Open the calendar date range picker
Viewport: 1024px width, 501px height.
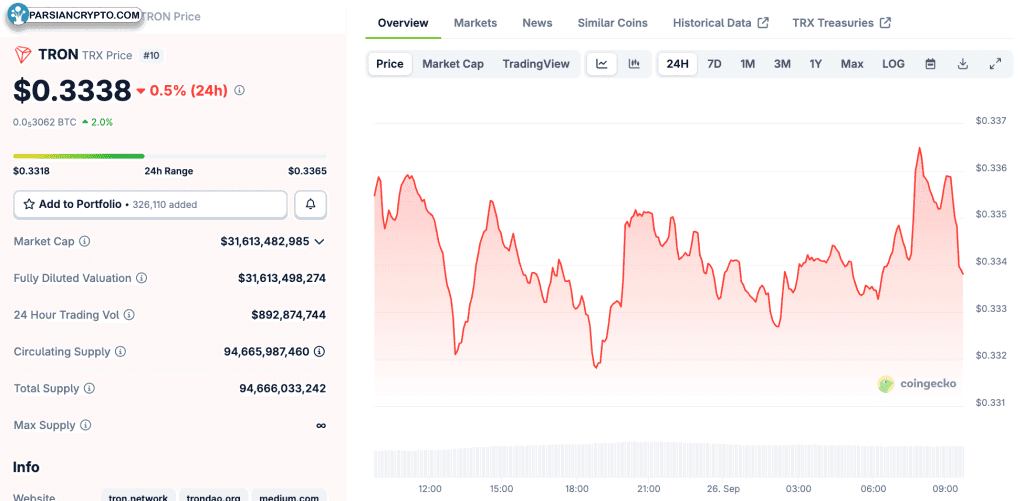(931, 64)
